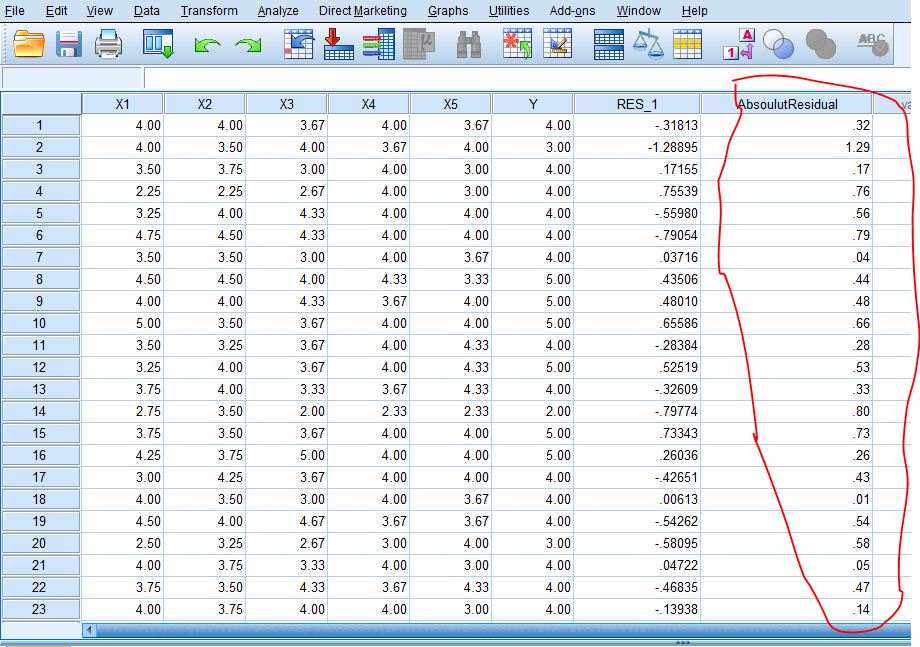Viewport: 920px width, 647px height.
Task: Print the data using the printer icon
Action: point(109,45)
